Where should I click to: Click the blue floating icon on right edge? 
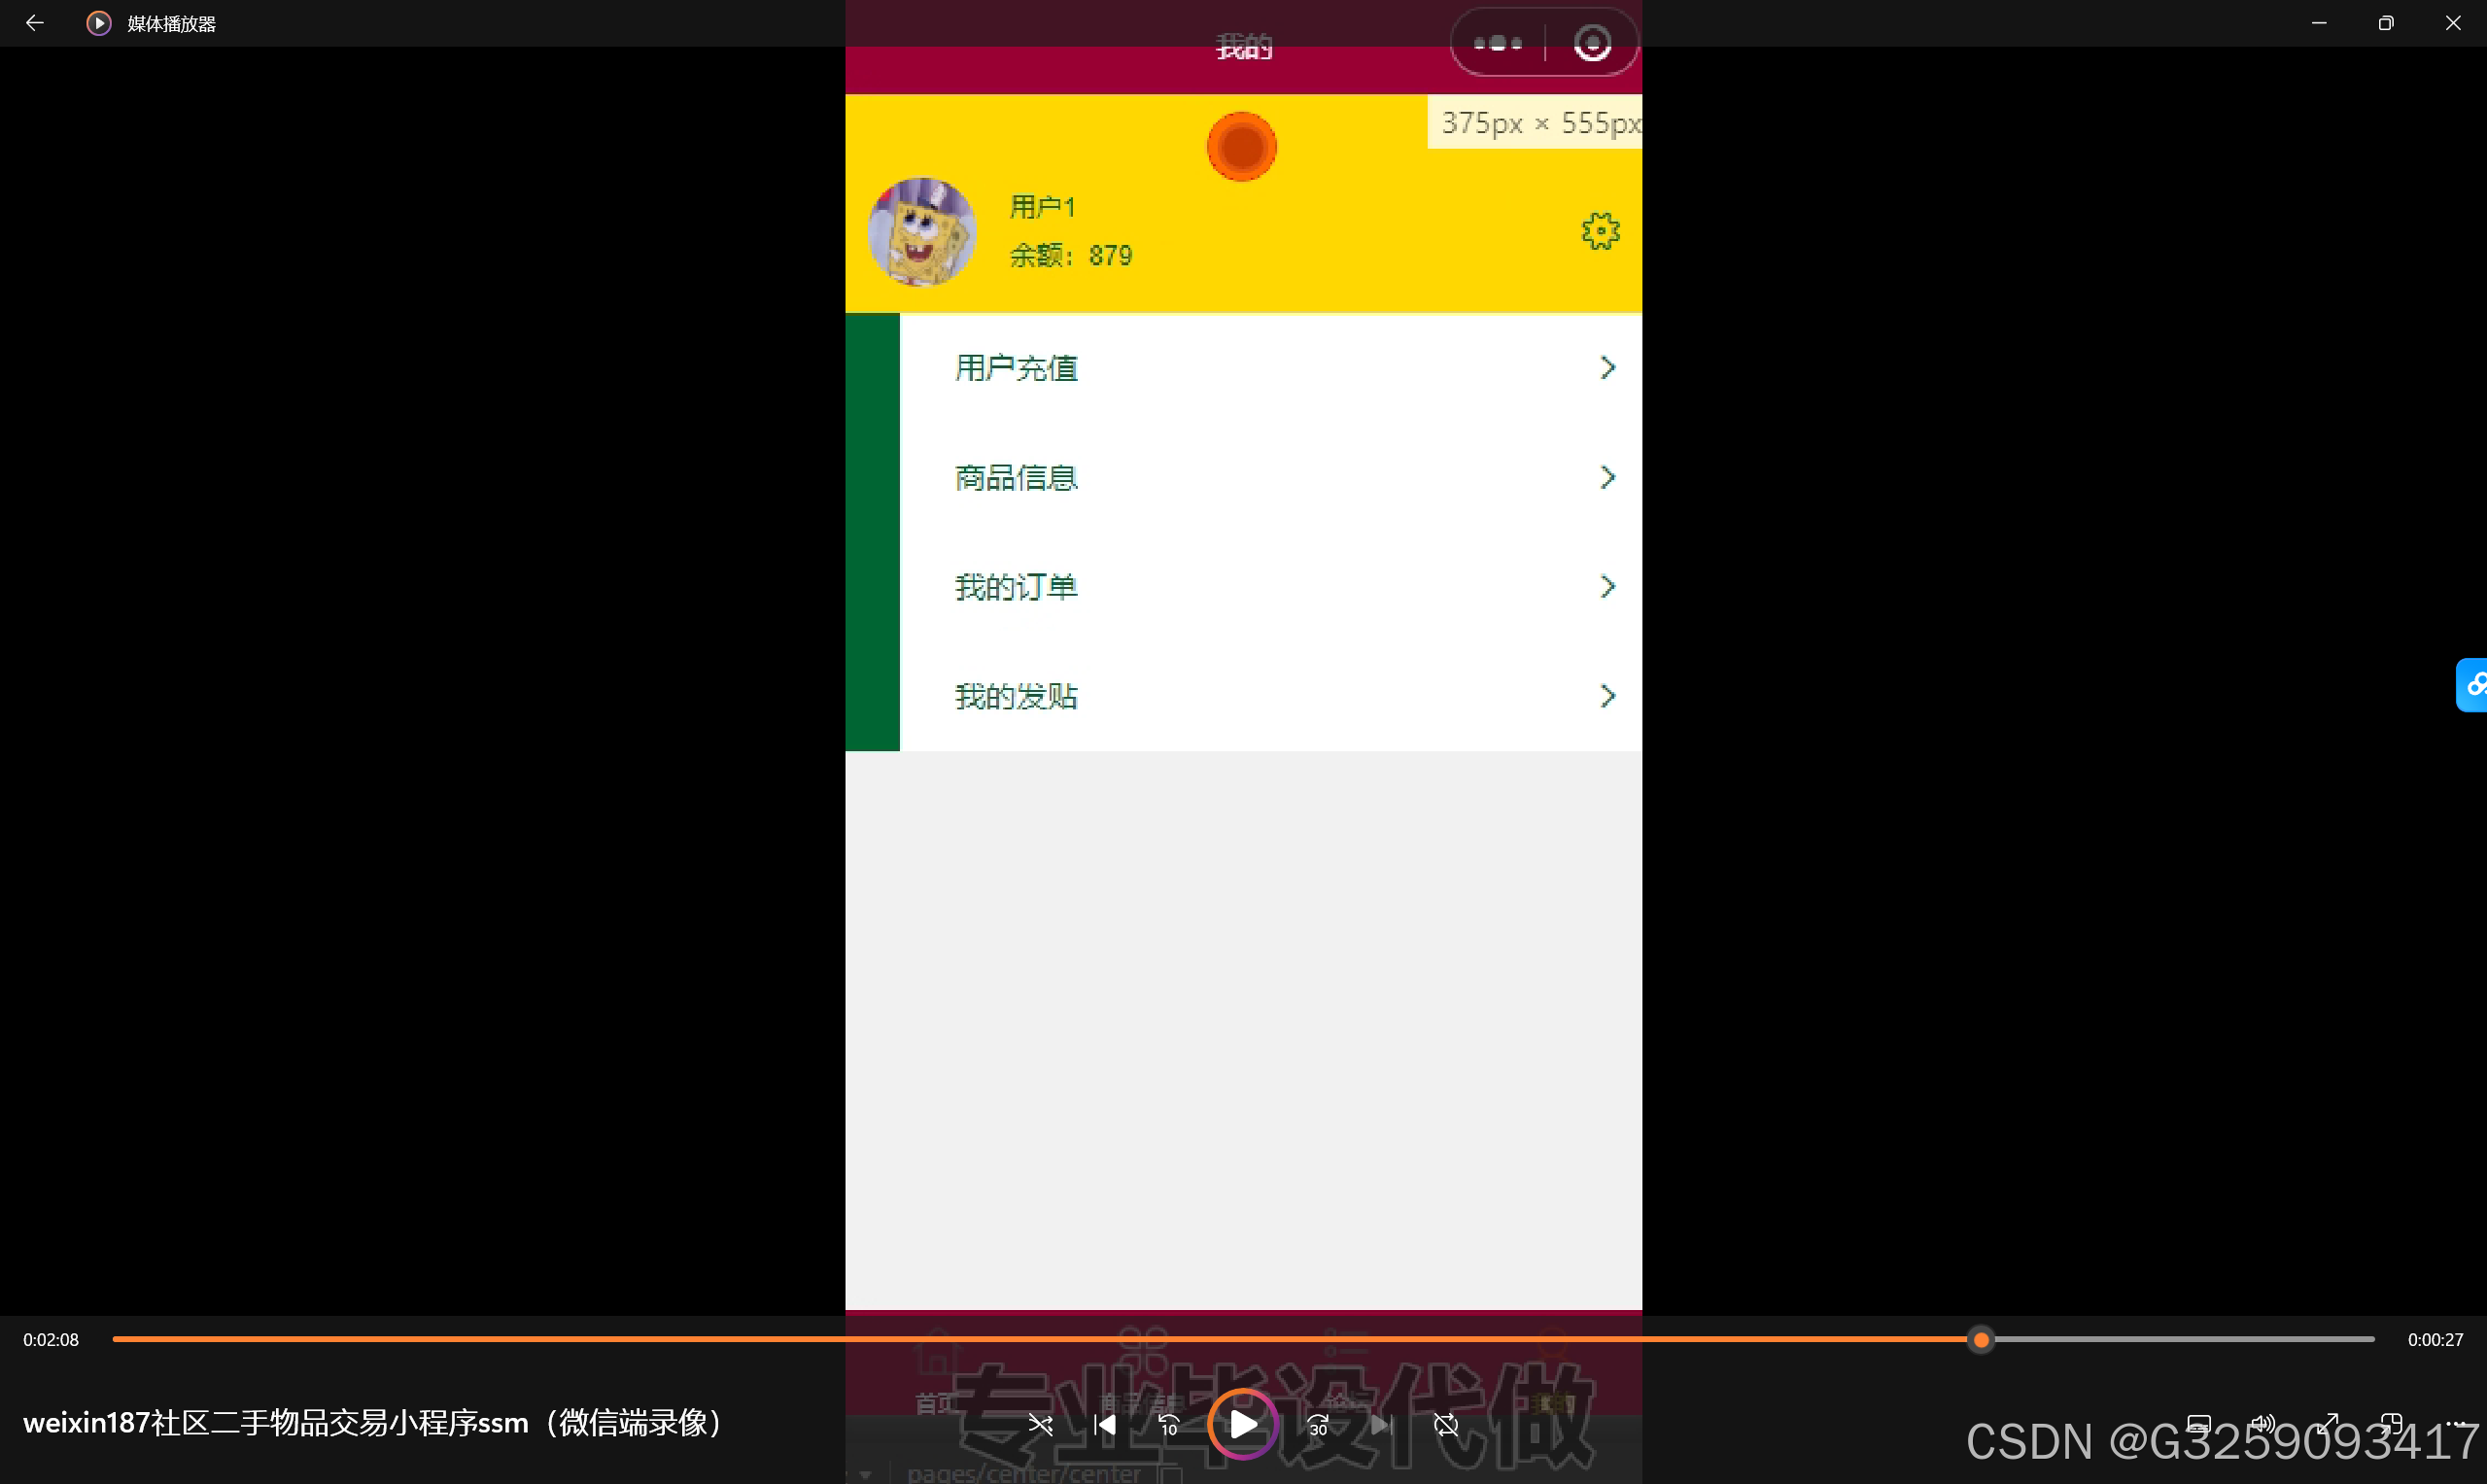2472,685
